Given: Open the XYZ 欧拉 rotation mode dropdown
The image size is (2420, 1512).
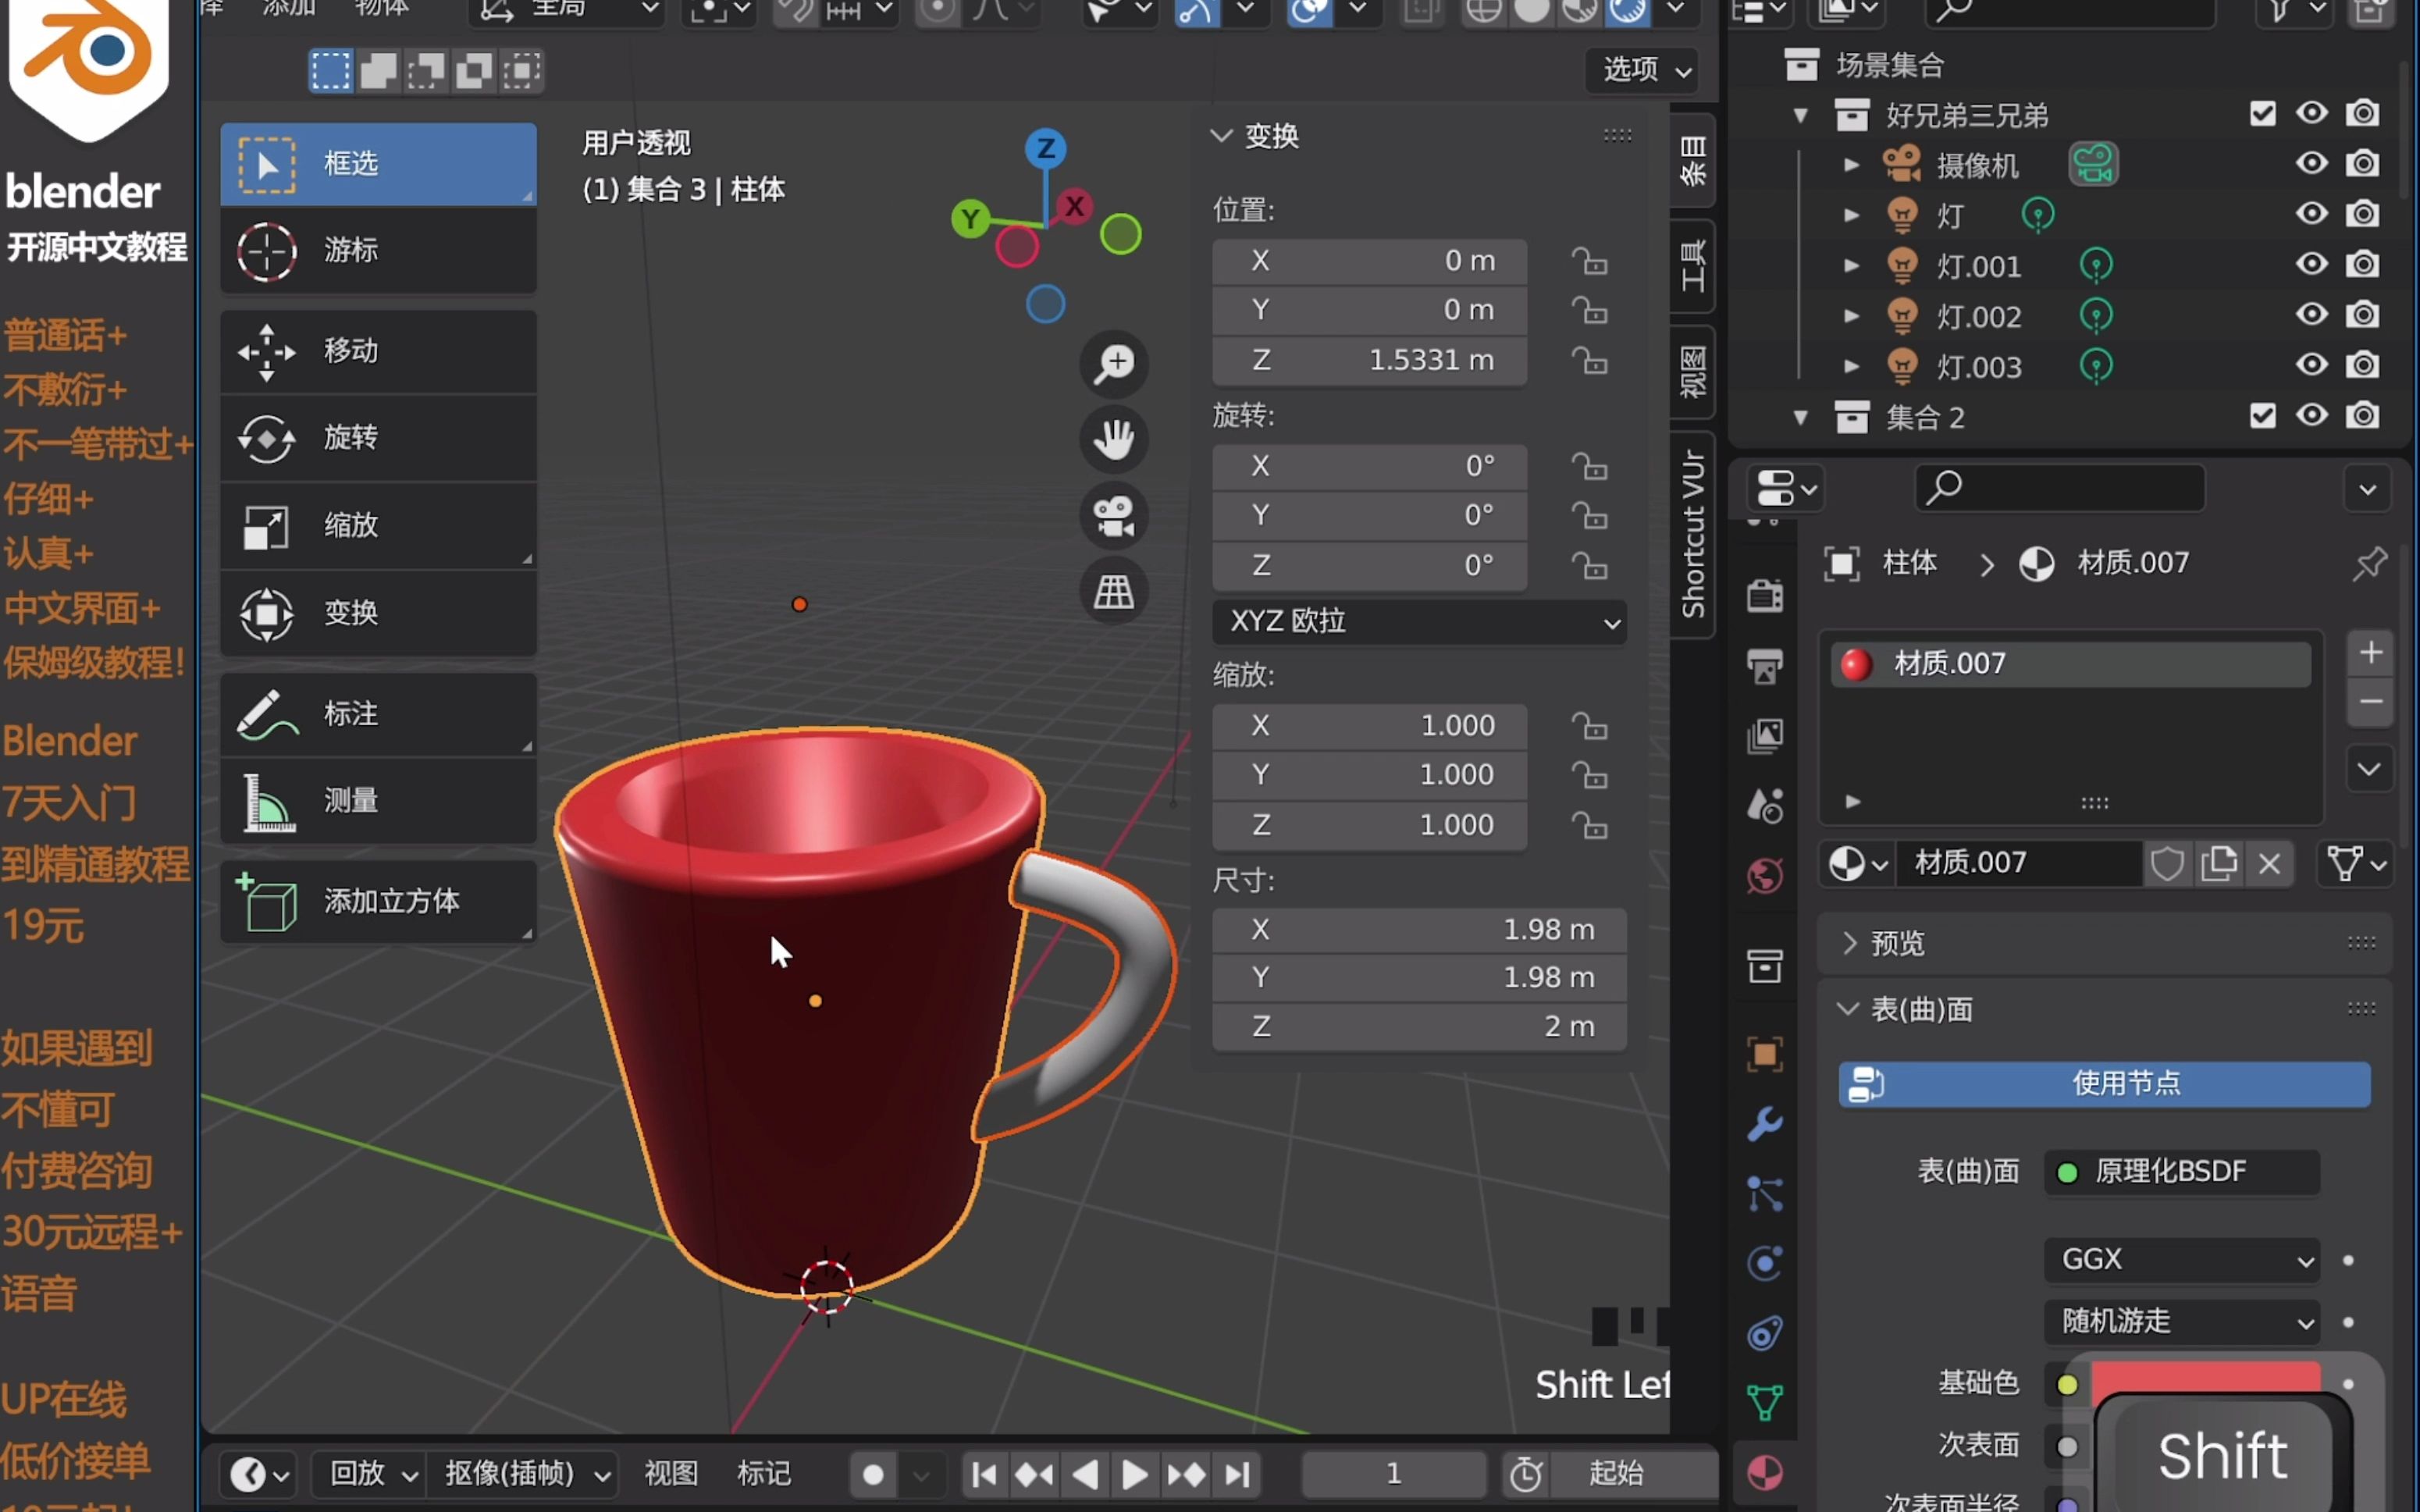Looking at the screenshot, I should [1419, 622].
